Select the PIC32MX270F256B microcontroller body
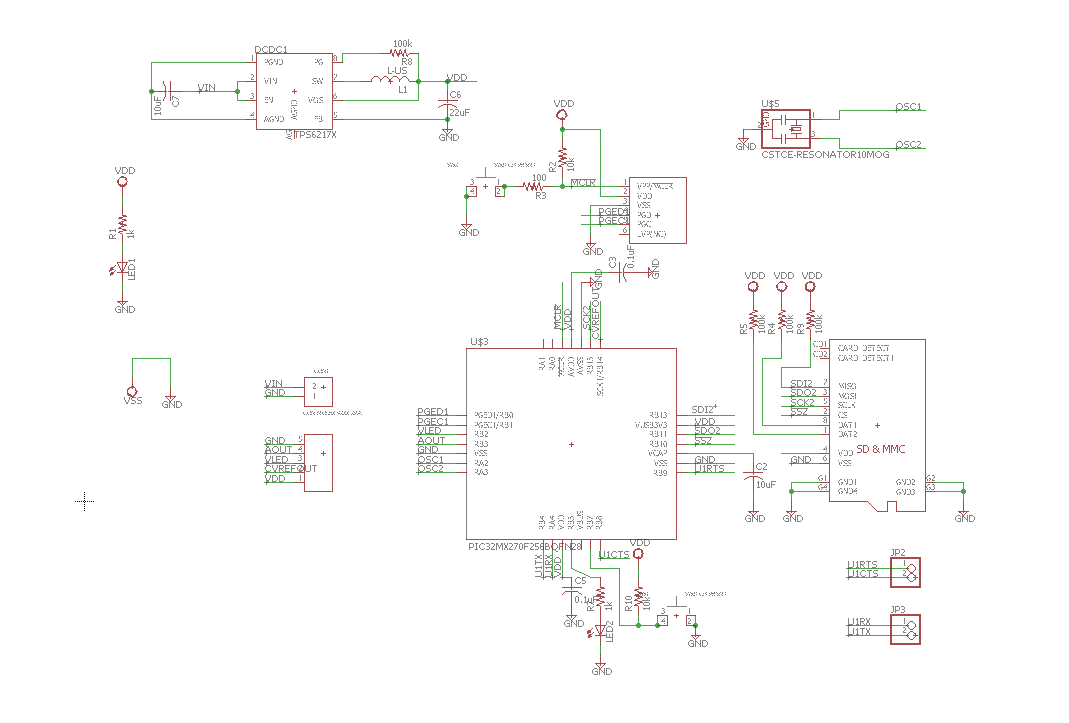Viewport: 1069px width, 723px height. pyautogui.click(x=571, y=444)
